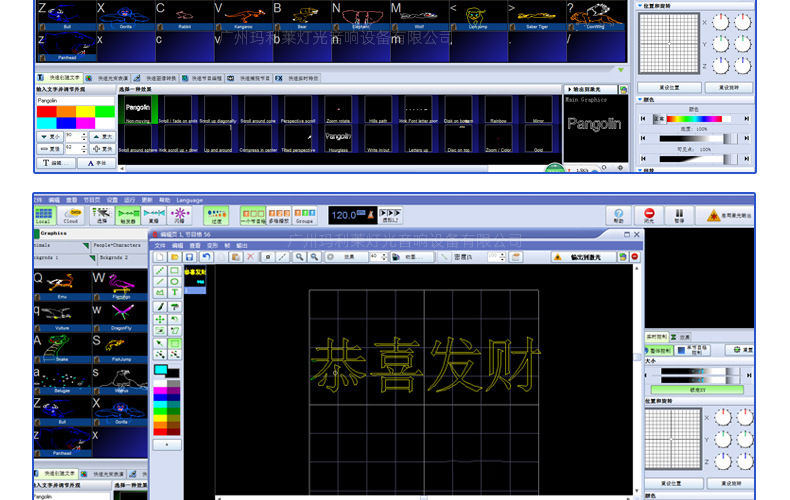Adjust the 90 size spinner in text panel
This screenshot has width=790, height=500.
point(77,136)
